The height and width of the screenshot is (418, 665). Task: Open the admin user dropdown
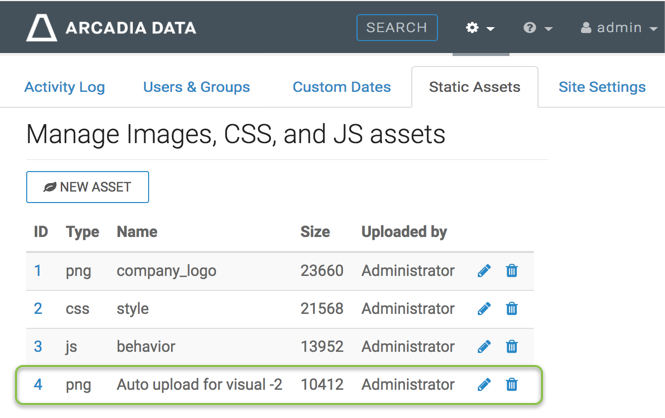618,28
